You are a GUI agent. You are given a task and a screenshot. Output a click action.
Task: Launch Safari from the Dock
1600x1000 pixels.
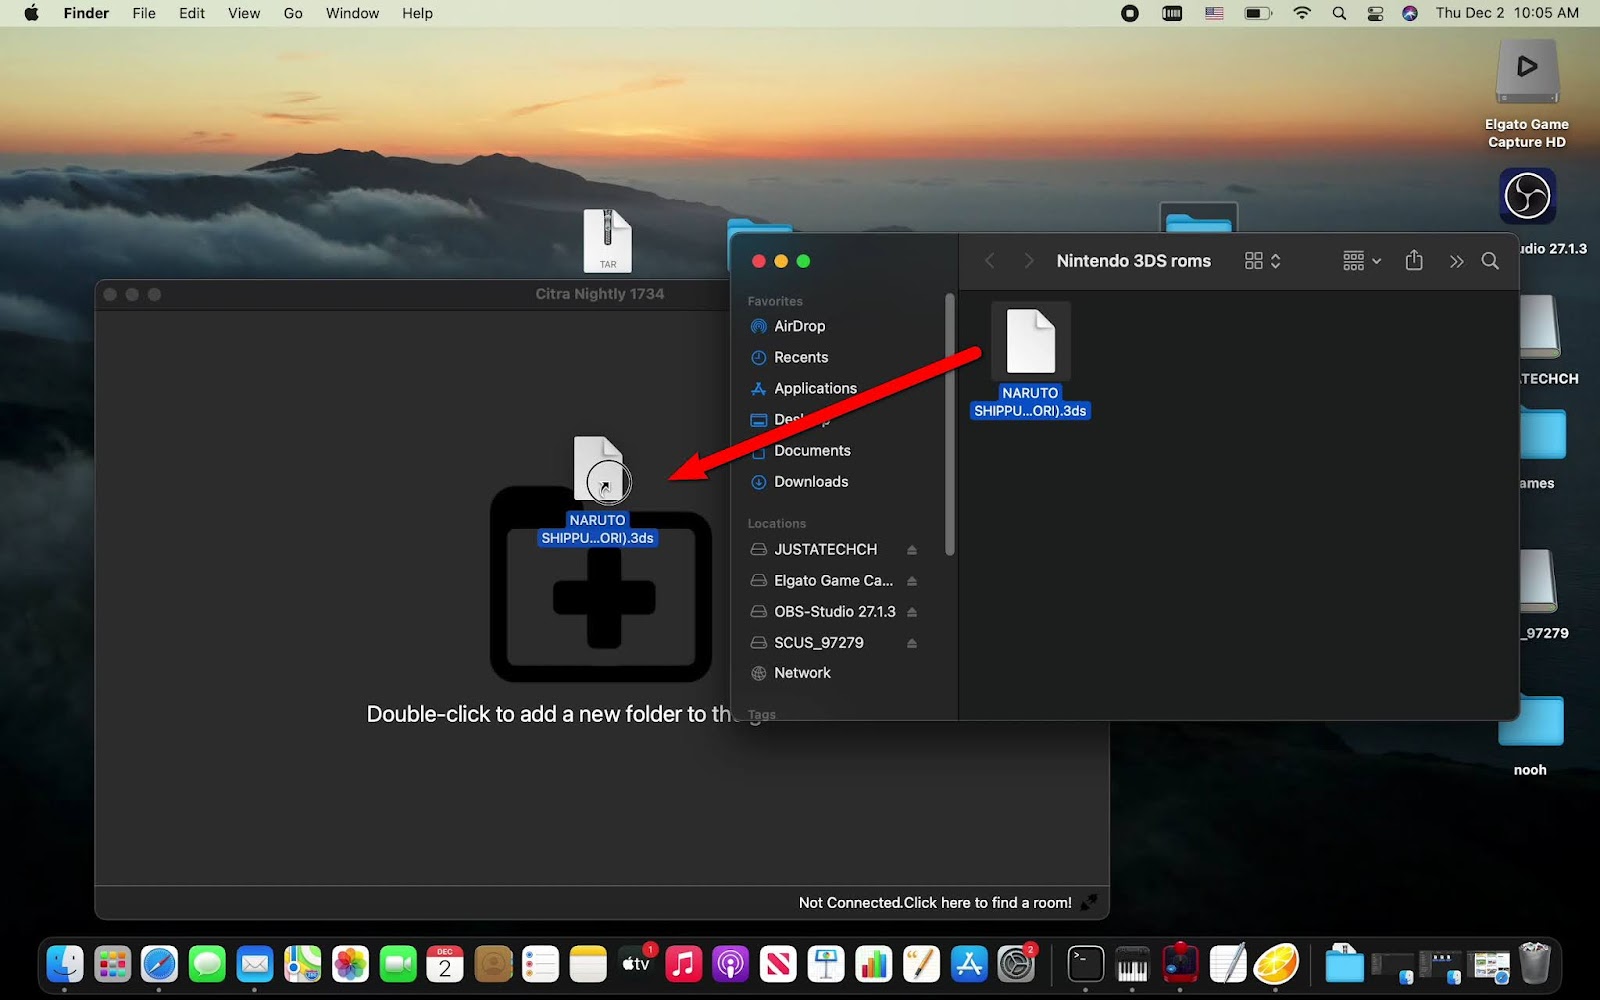click(x=159, y=965)
